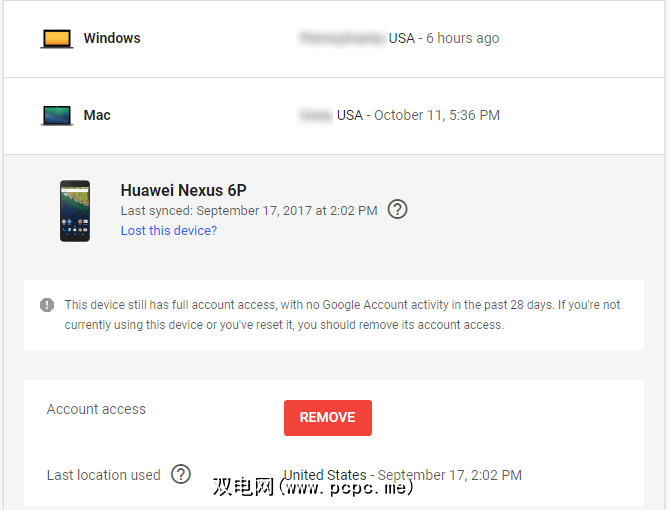Click blurred location in Mac row
Viewport: 670px width, 510px height.
tap(315, 116)
